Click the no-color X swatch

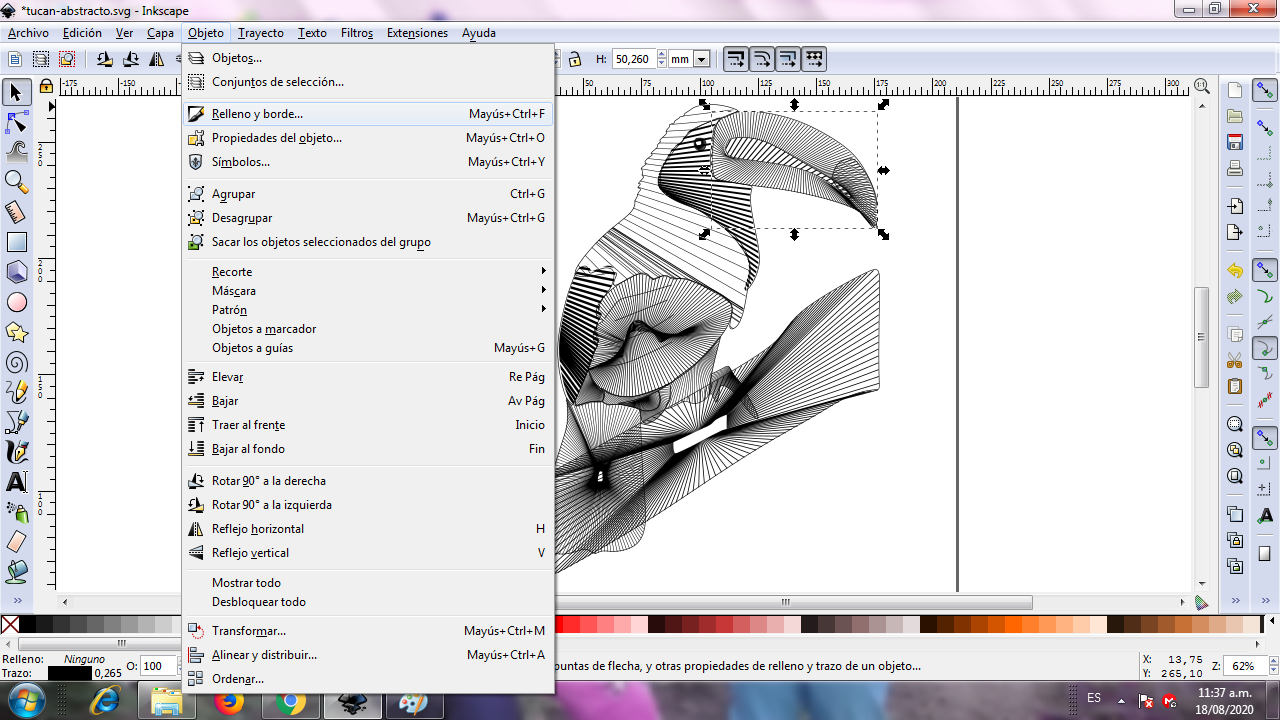click(10, 625)
